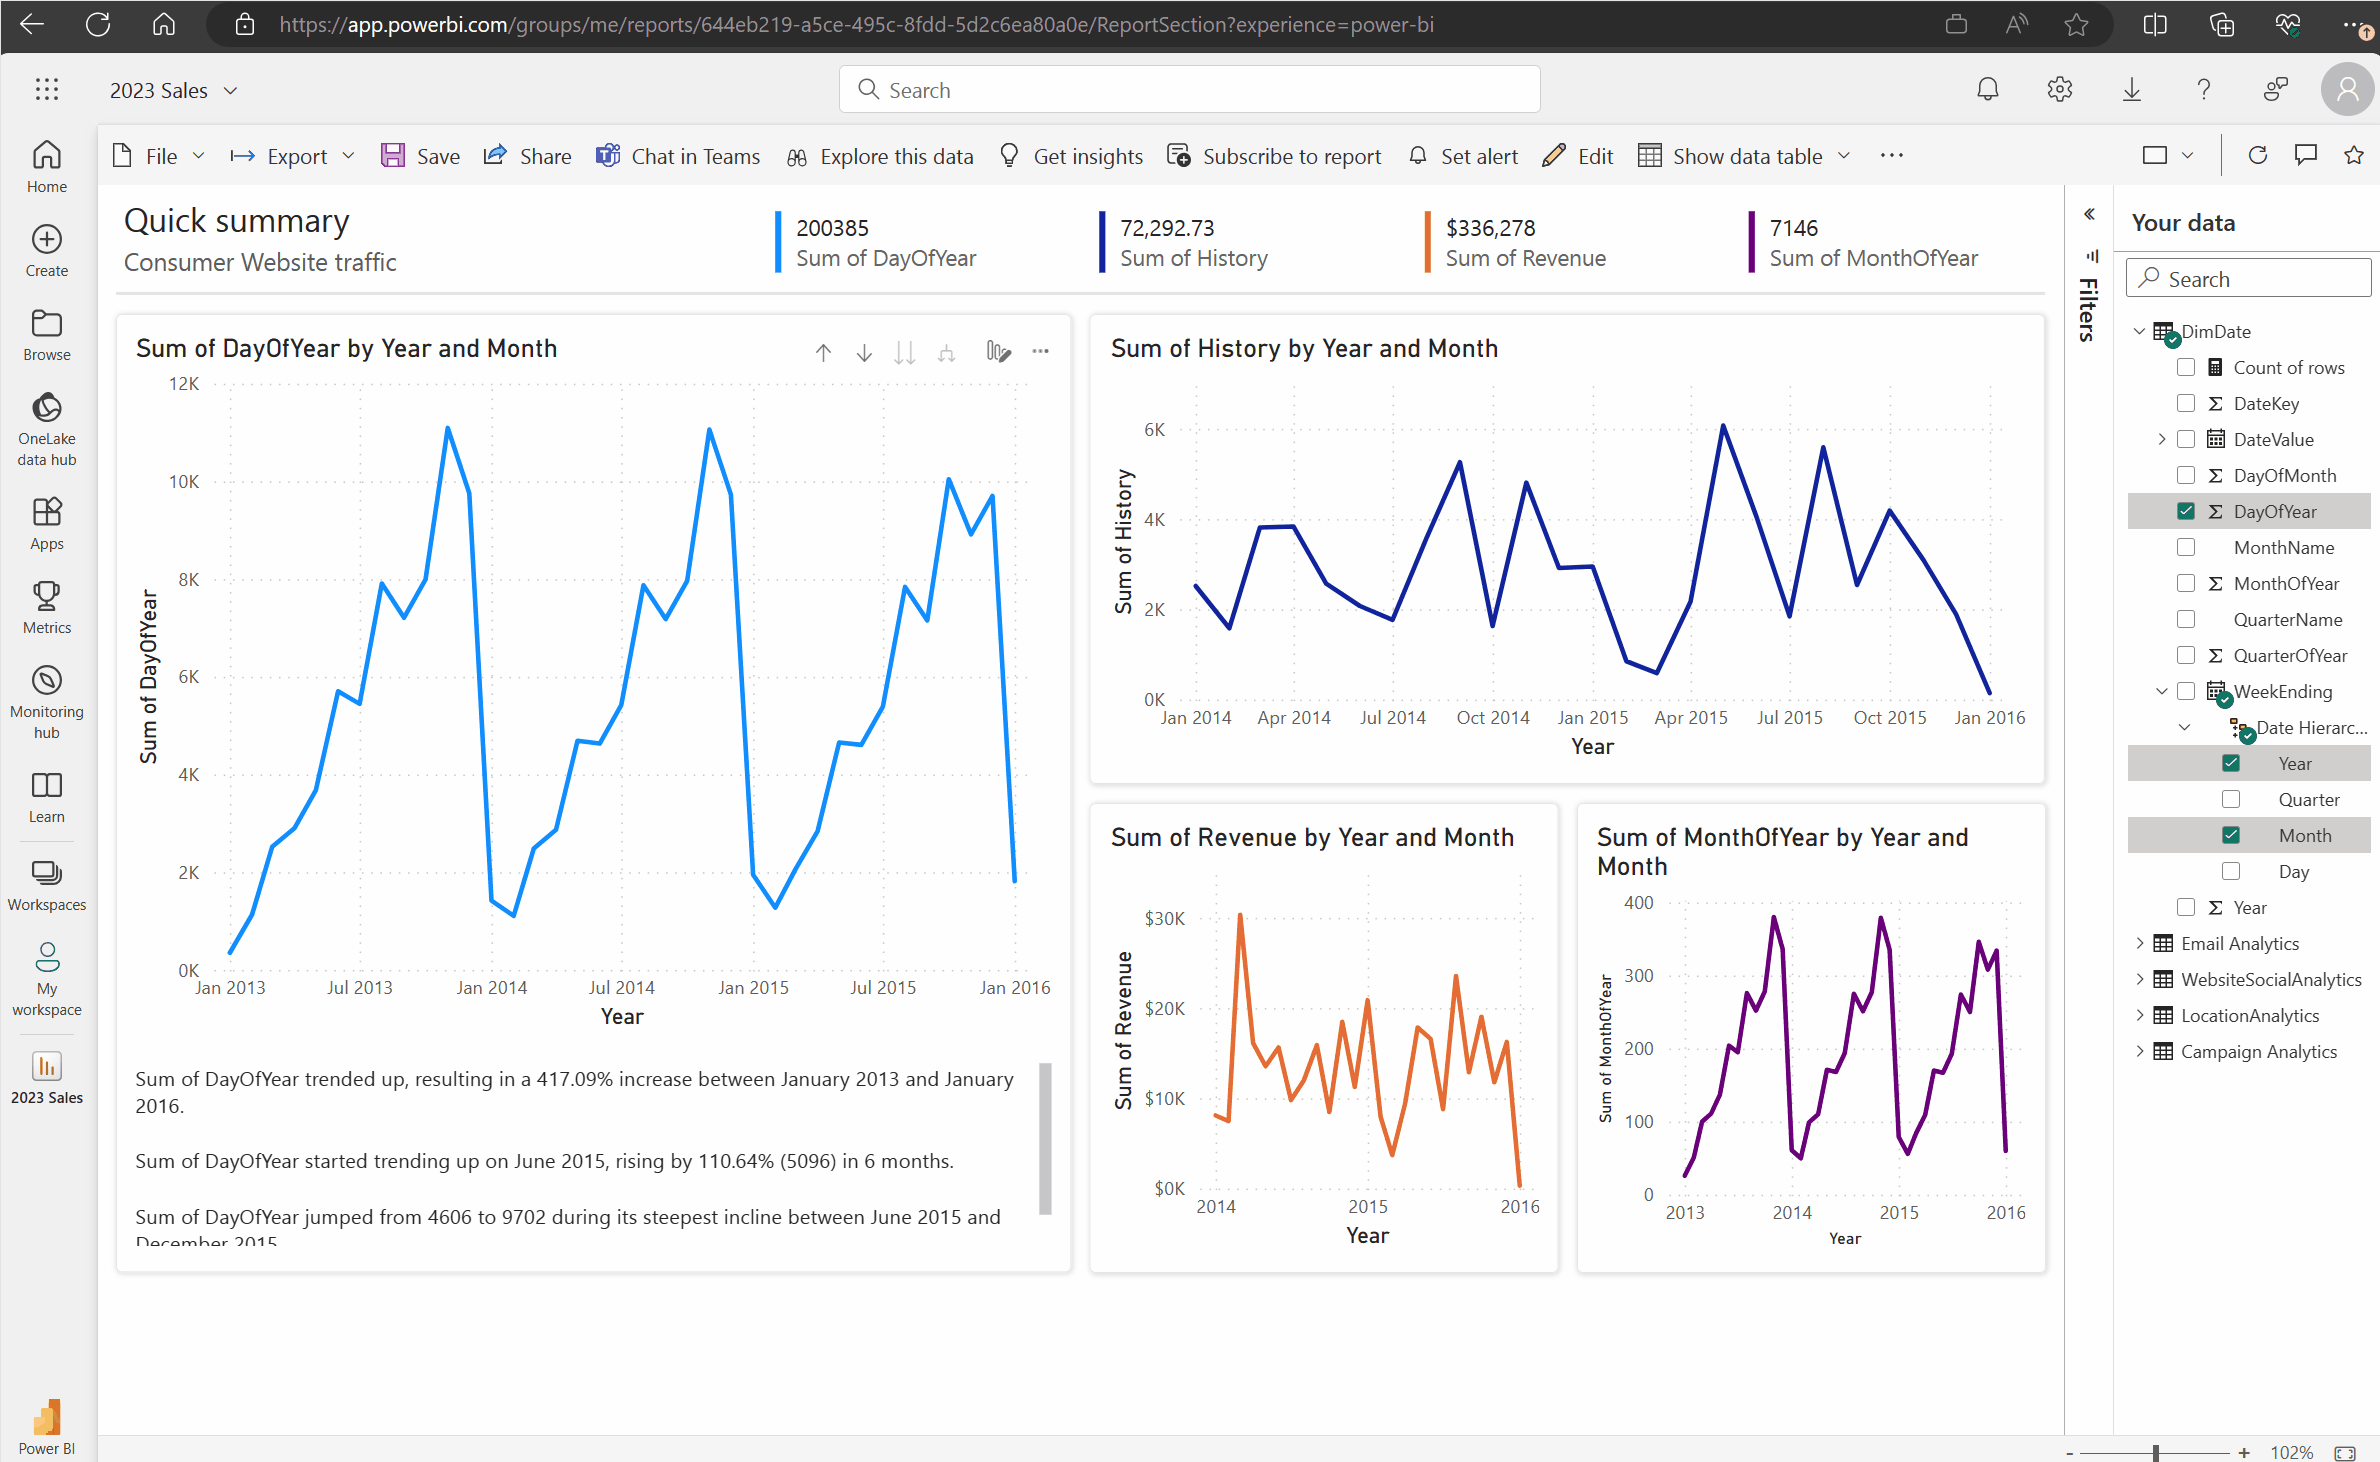Image resolution: width=2380 pixels, height=1462 pixels.
Task: Click the Save button
Action: coord(423,156)
